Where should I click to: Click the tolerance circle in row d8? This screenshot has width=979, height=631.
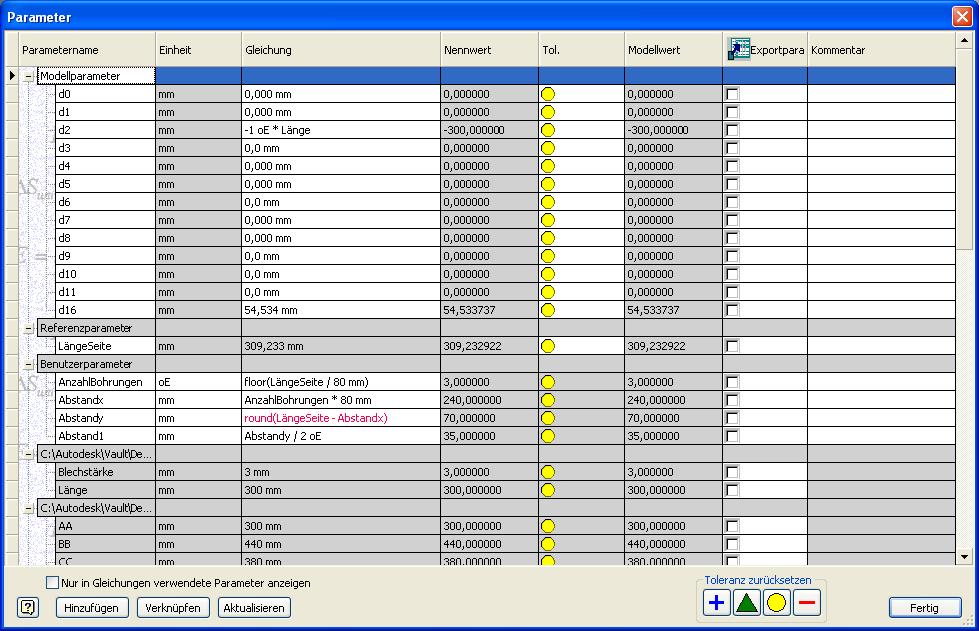pyautogui.click(x=548, y=238)
